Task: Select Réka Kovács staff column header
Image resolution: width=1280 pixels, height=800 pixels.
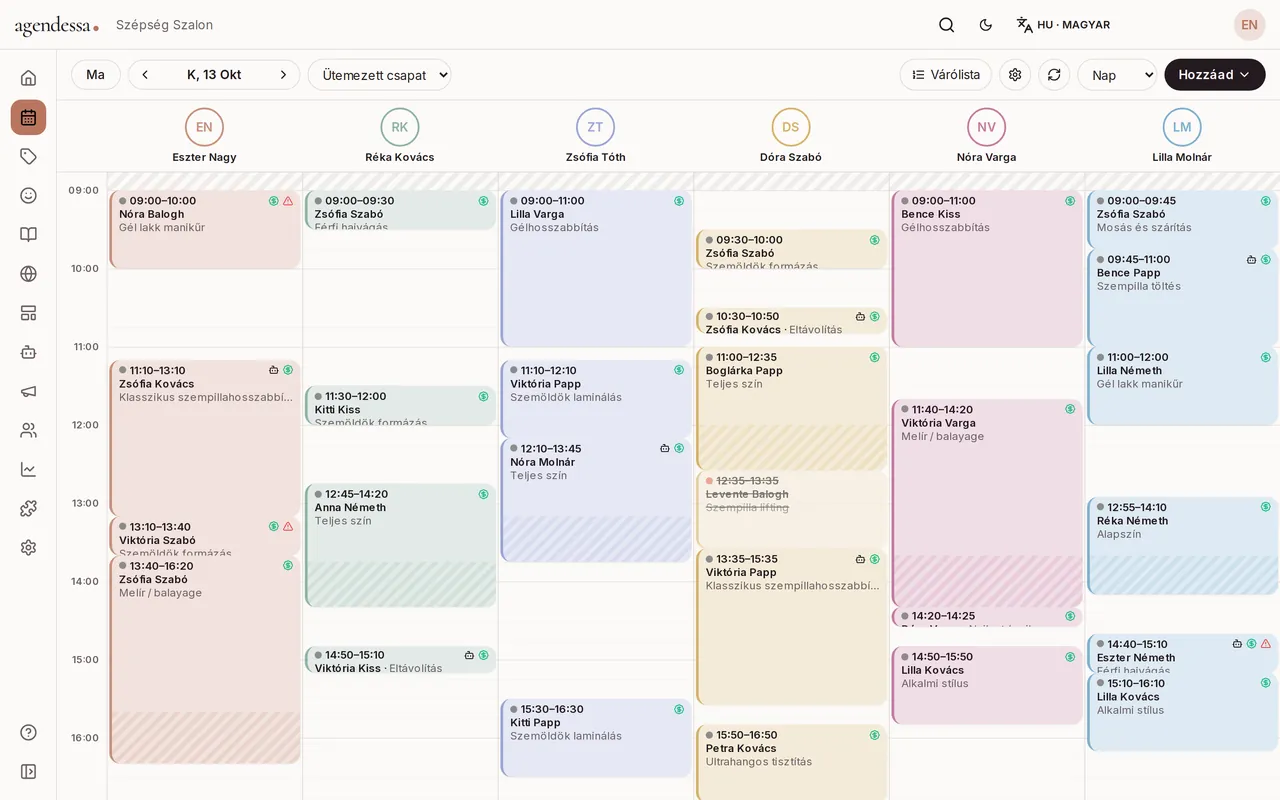Action: tap(400, 136)
